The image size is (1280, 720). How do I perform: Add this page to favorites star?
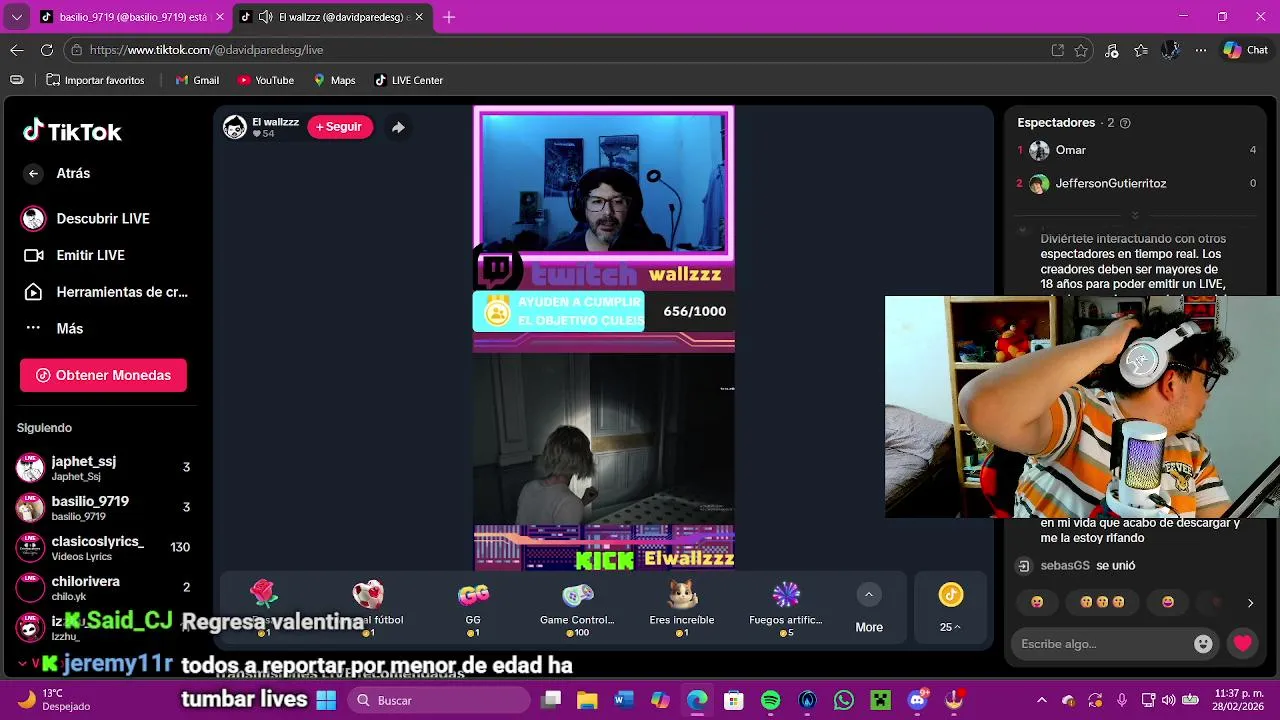click(x=1081, y=50)
